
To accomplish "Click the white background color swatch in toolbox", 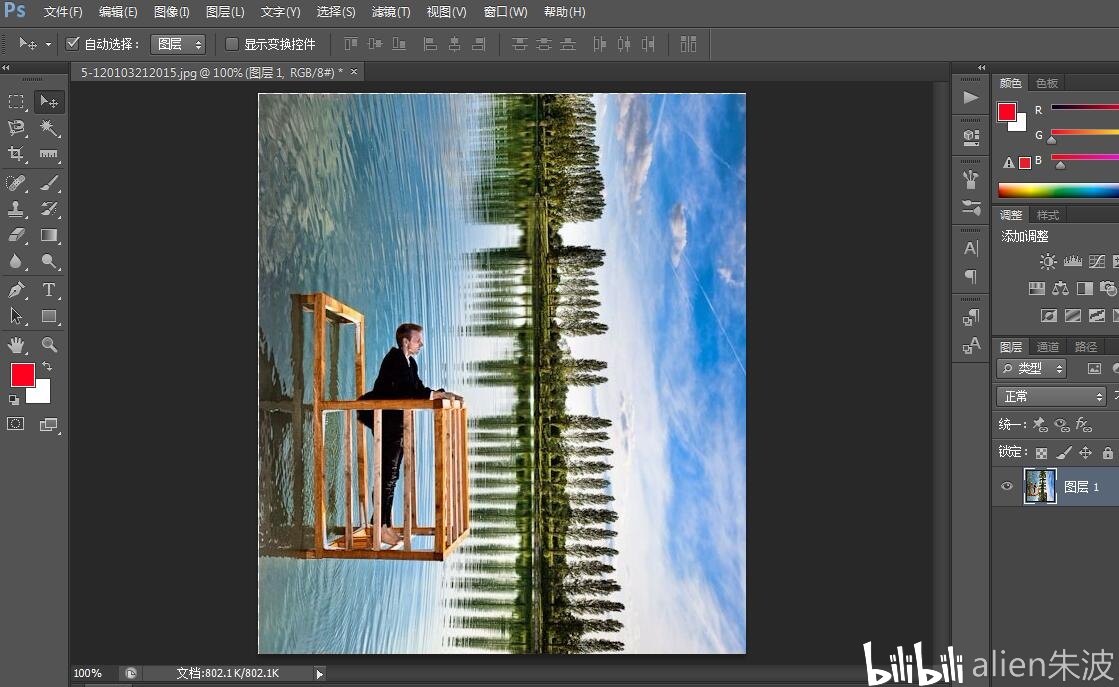I will (41, 396).
